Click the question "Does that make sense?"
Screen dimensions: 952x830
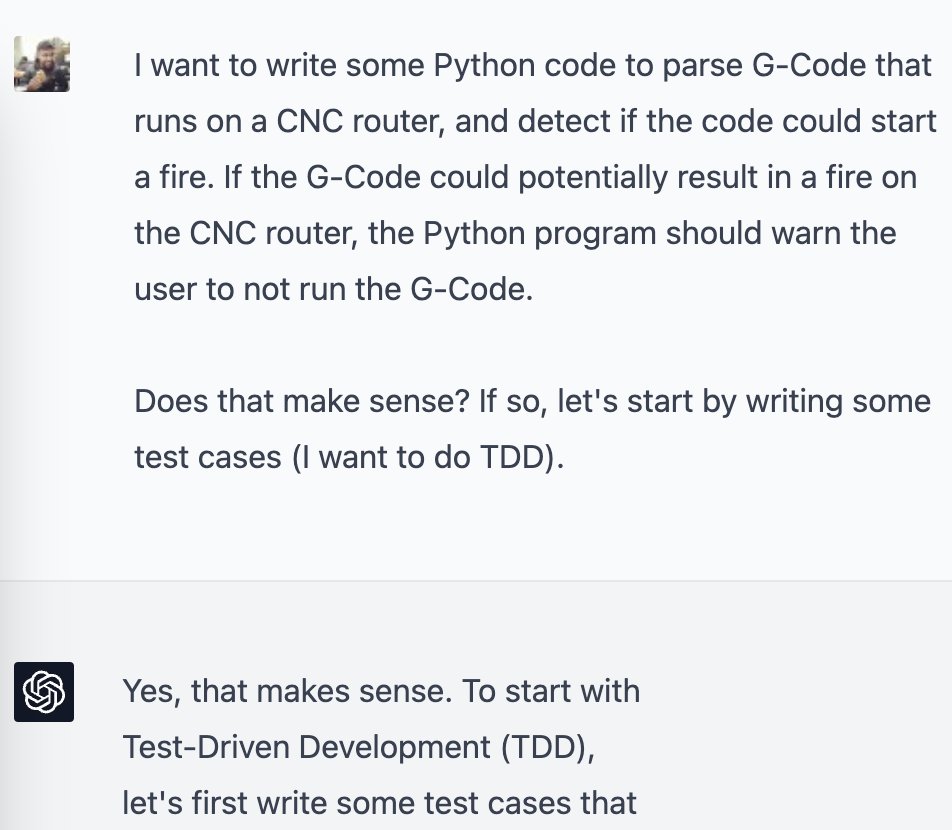(x=302, y=401)
